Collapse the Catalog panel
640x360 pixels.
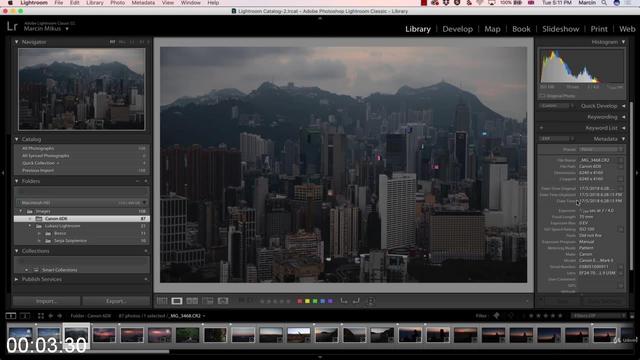tap(16, 139)
